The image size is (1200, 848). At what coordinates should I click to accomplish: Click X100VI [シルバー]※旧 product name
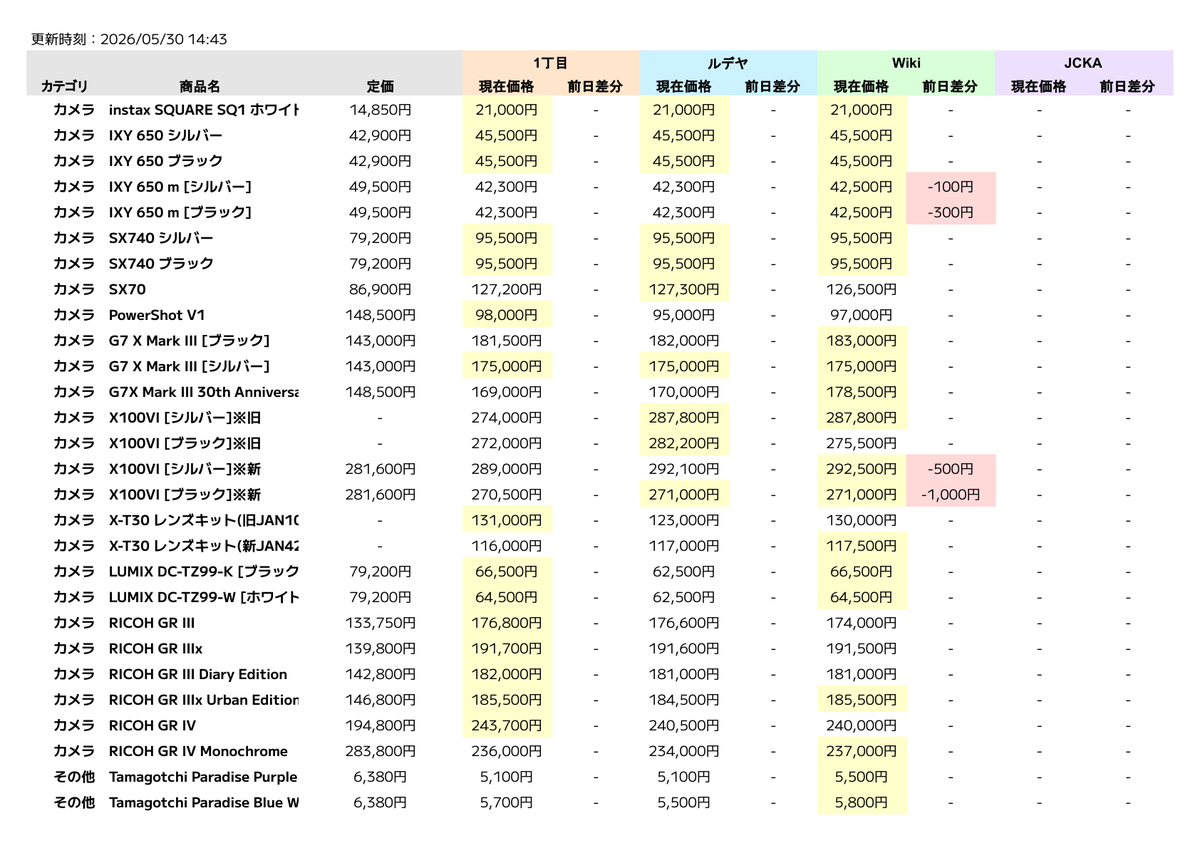(185, 417)
